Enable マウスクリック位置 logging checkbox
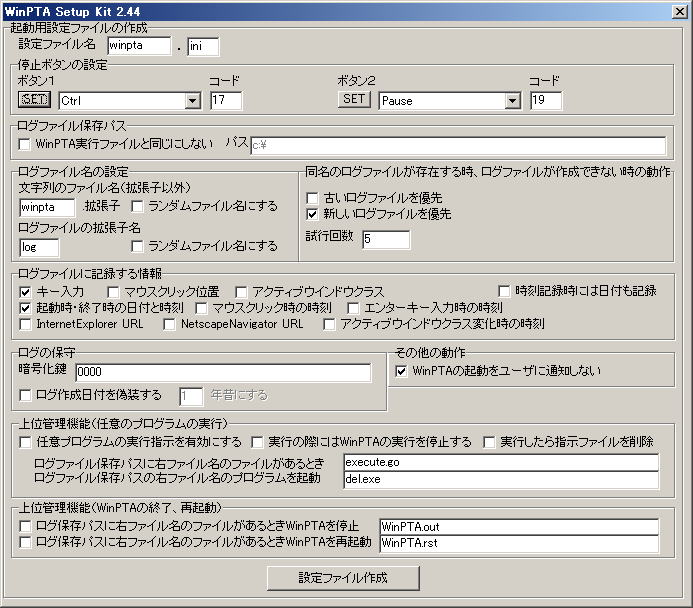 [x=114, y=291]
